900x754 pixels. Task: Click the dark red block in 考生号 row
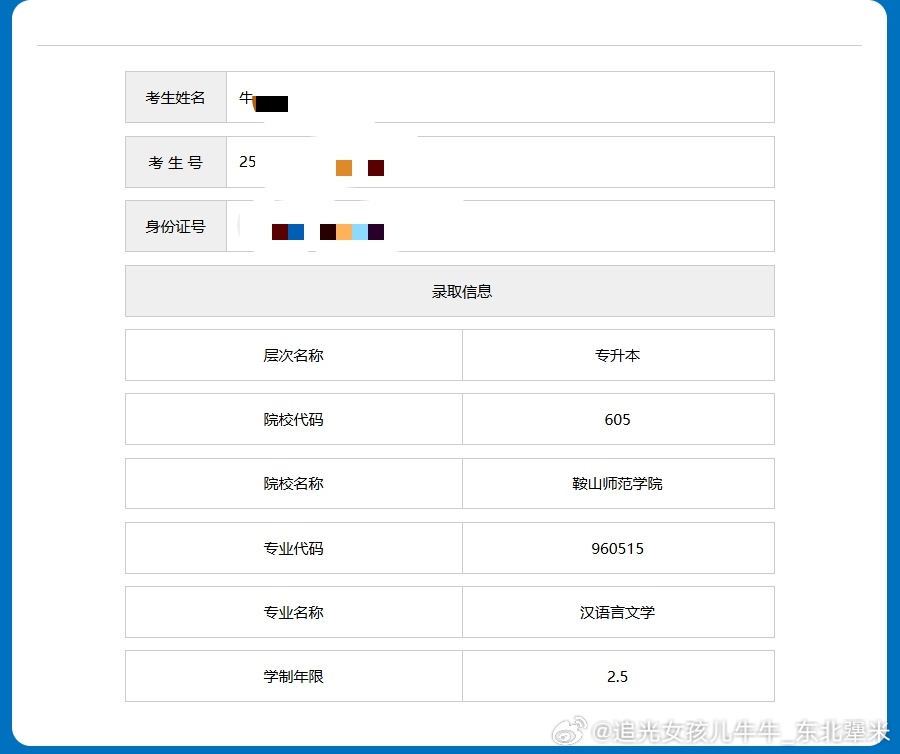[375, 168]
